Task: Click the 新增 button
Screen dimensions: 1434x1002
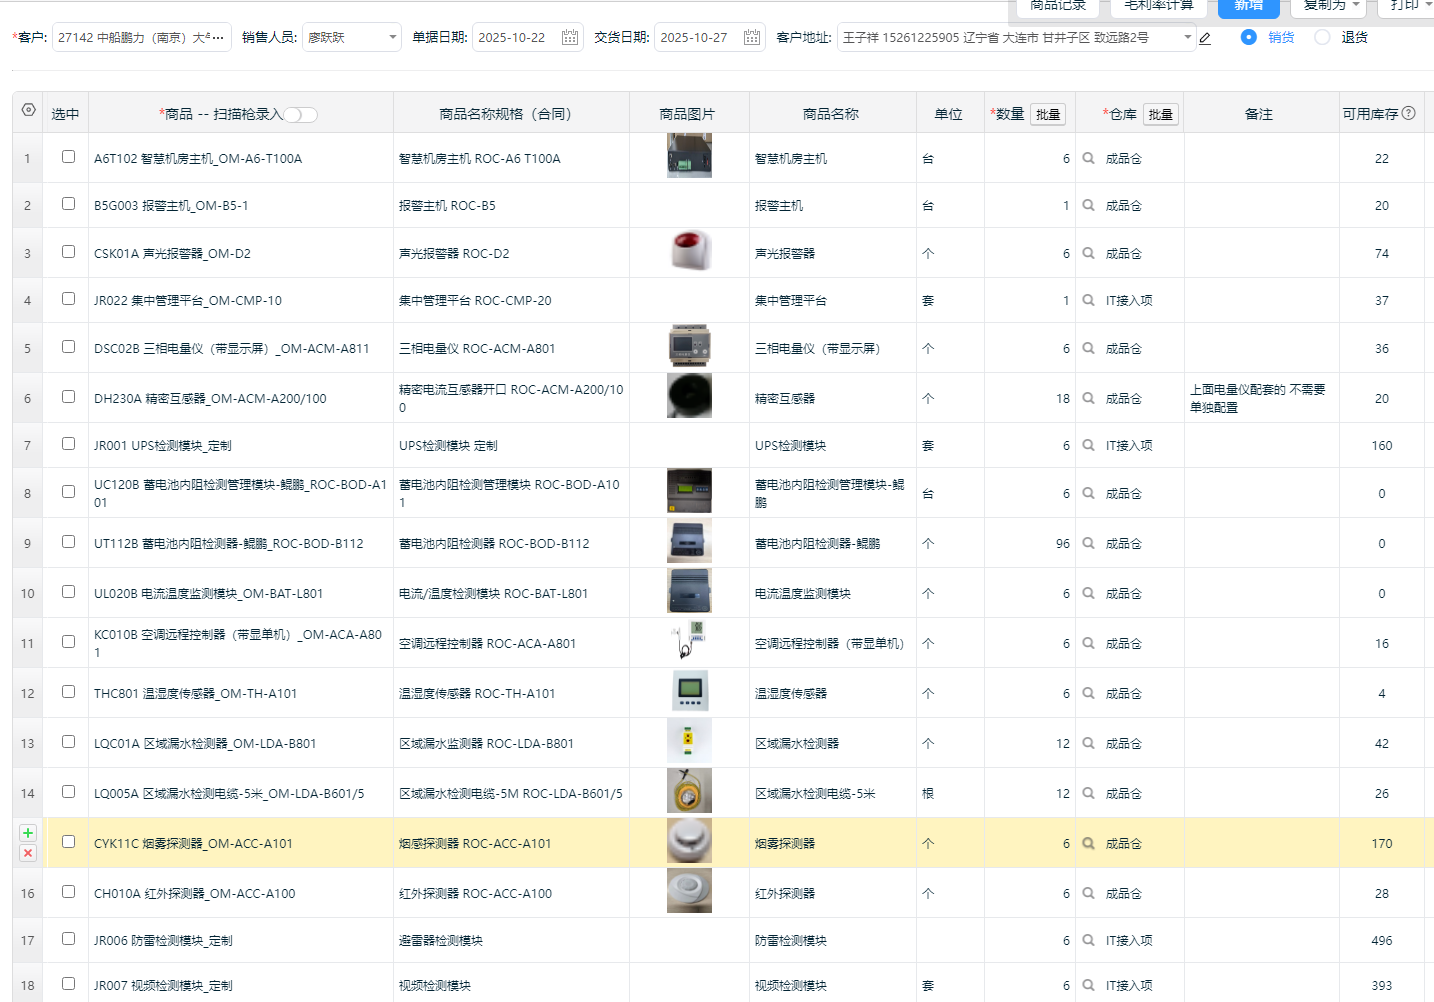Action: (x=1248, y=7)
